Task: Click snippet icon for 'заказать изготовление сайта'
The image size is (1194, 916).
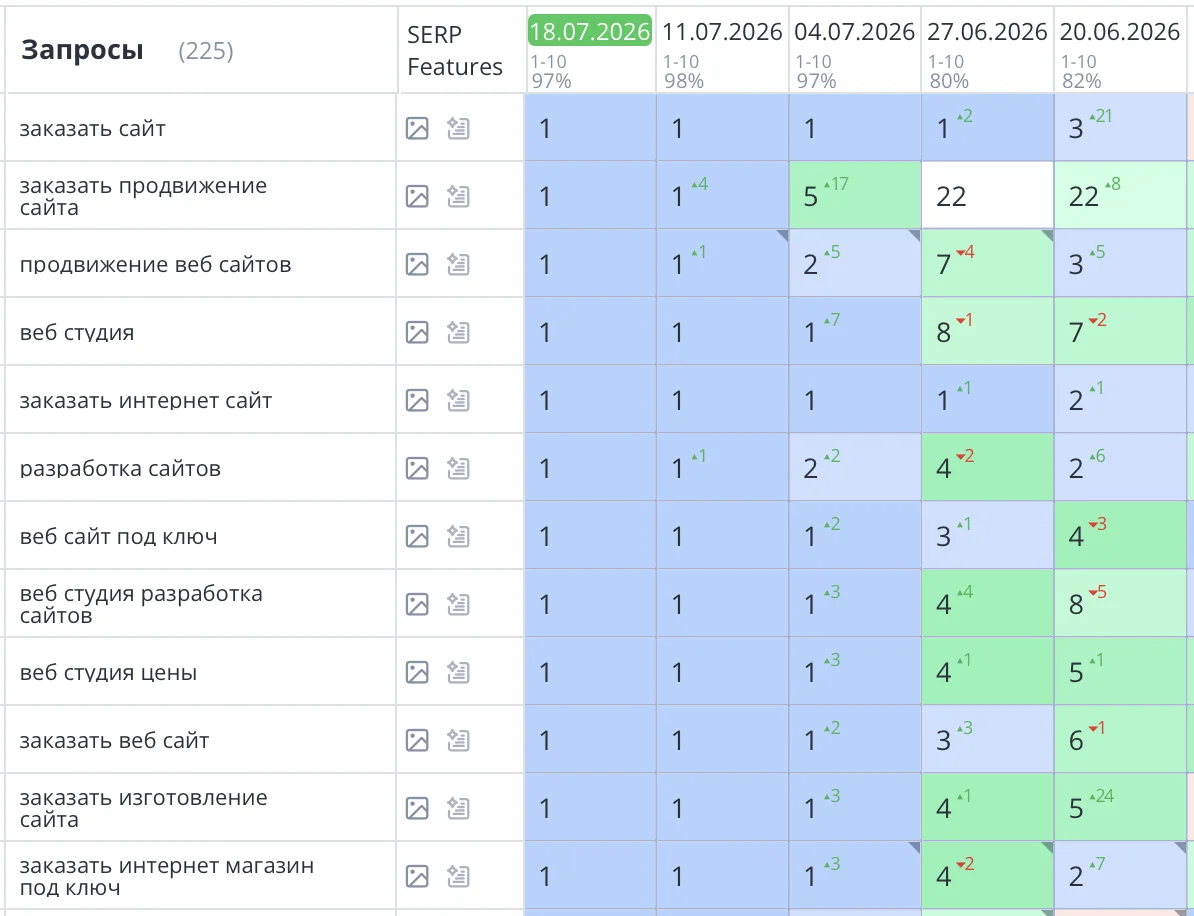Action: point(458,808)
